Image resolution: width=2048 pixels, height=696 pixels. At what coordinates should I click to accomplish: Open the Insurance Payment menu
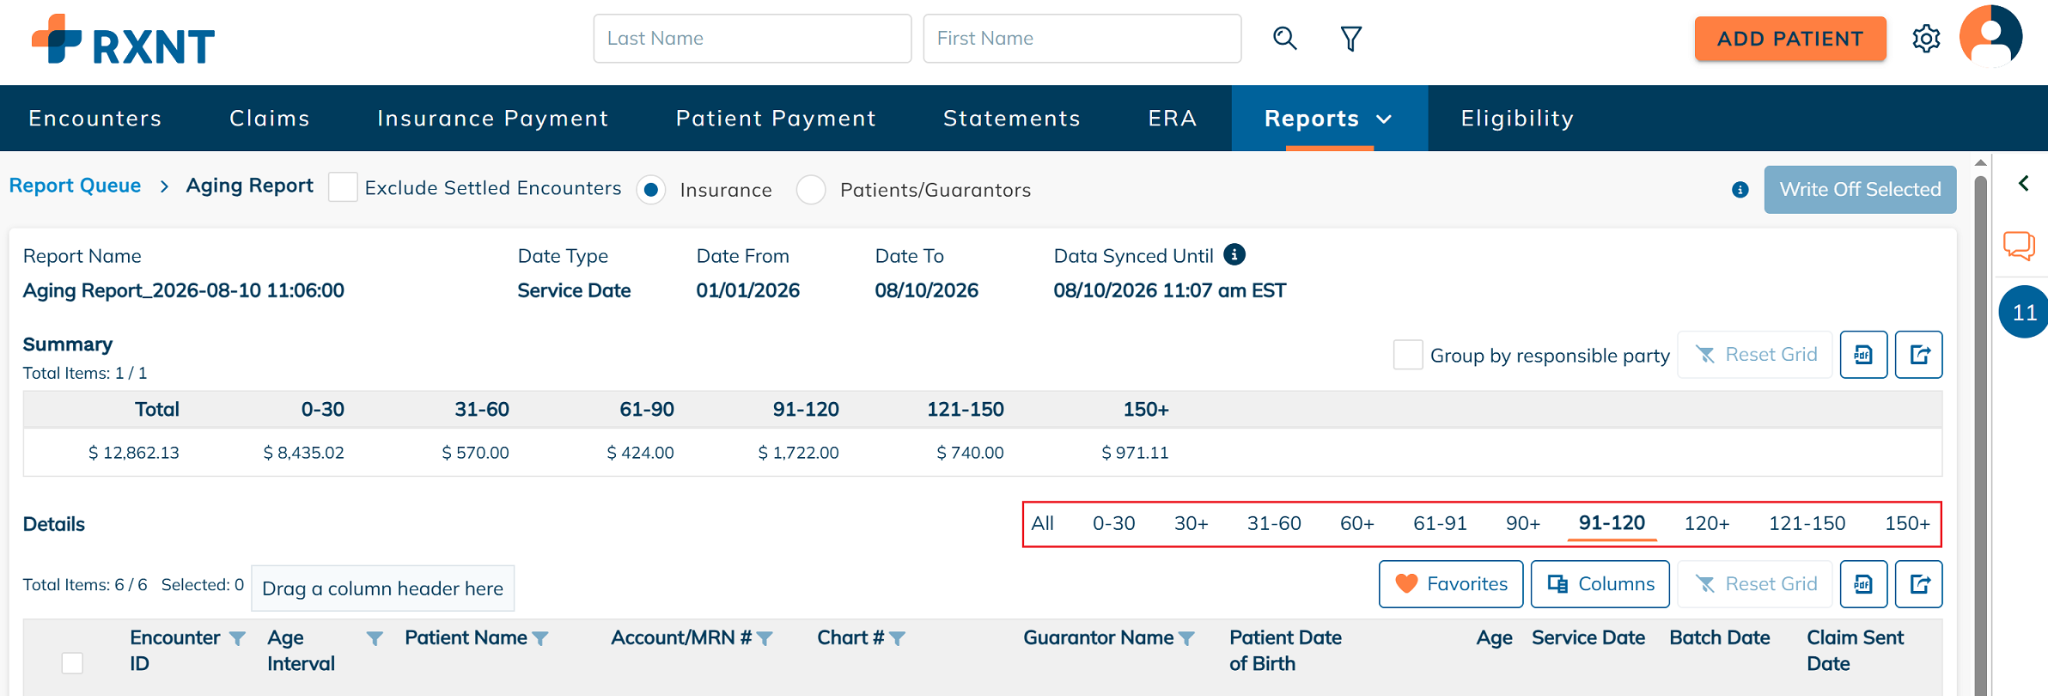click(x=493, y=118)
